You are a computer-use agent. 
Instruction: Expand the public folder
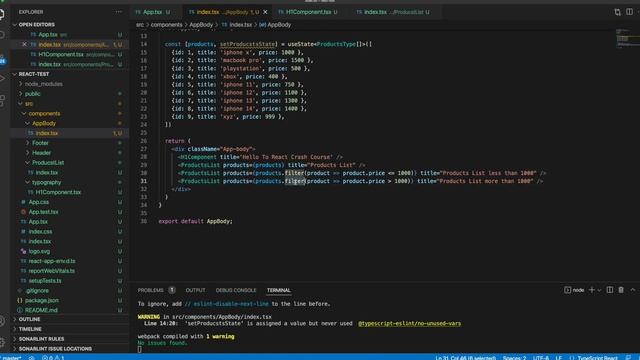click(x=69, y=94)
